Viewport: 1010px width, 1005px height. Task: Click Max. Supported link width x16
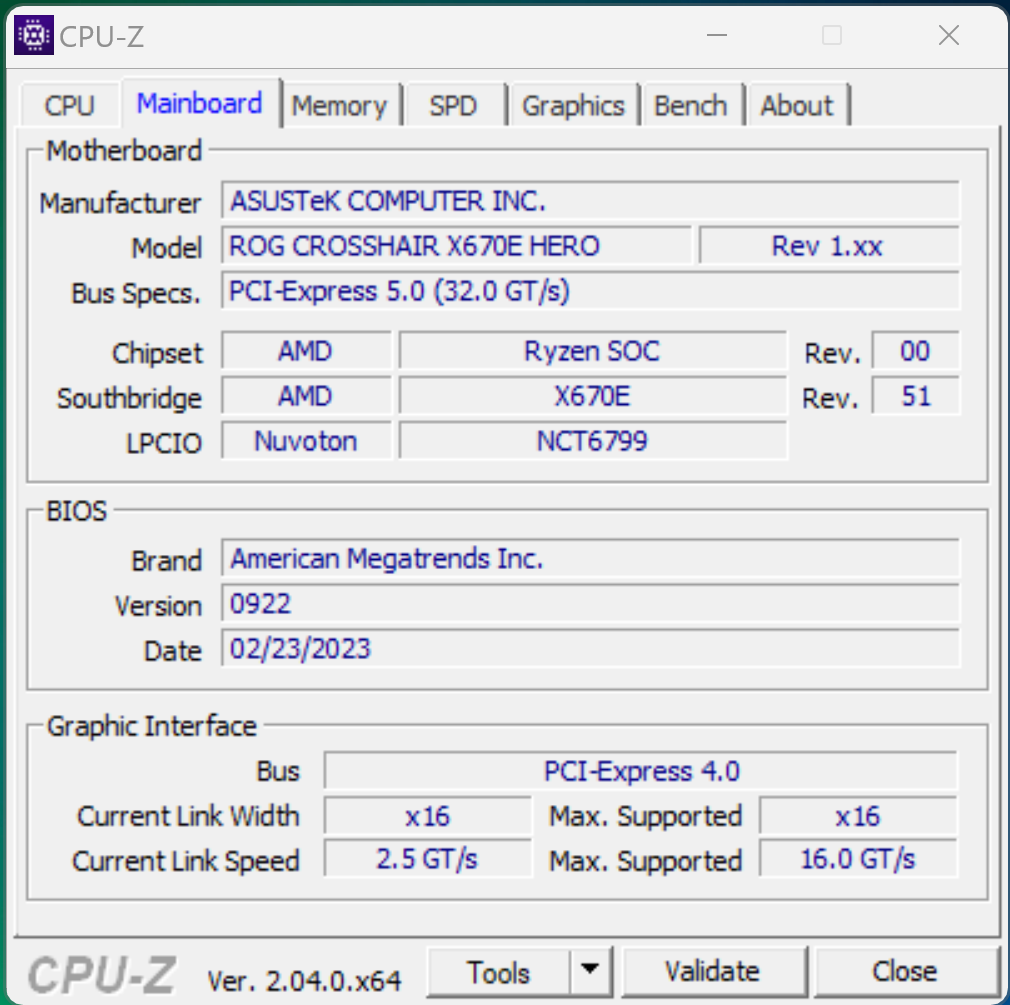(x=859, y=816)
